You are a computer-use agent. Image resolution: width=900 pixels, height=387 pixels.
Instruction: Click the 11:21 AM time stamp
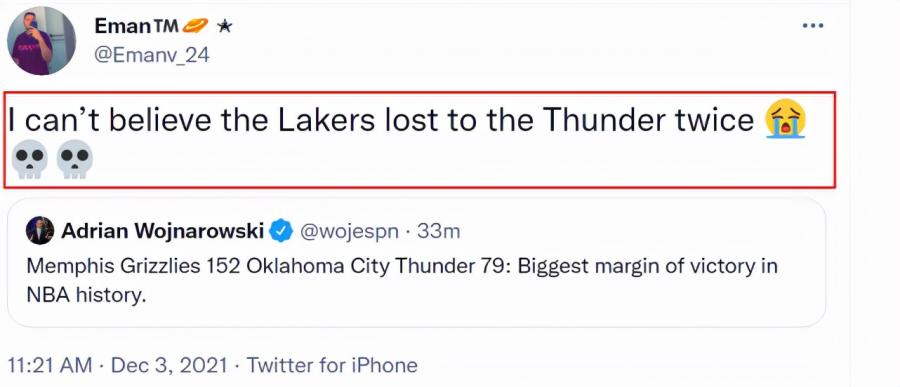point(49,365)
